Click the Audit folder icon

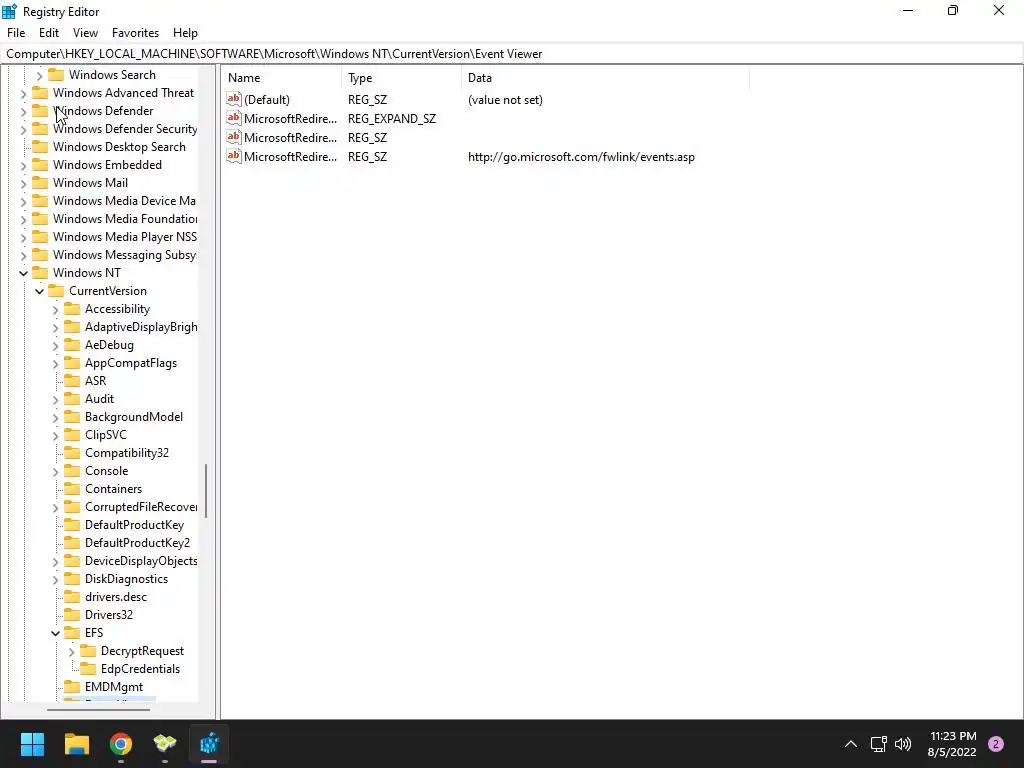[x=72, y=399]
